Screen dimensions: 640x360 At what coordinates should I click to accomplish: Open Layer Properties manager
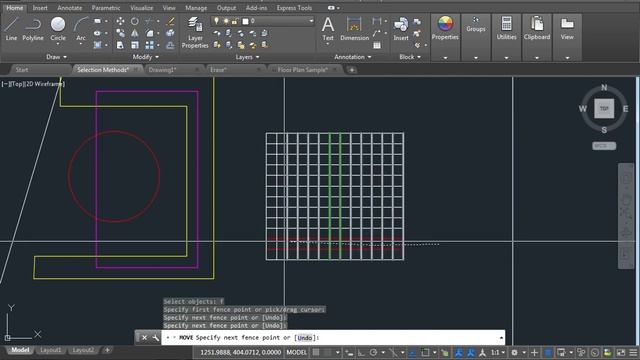pyautogui.click(x=195, y=33)
